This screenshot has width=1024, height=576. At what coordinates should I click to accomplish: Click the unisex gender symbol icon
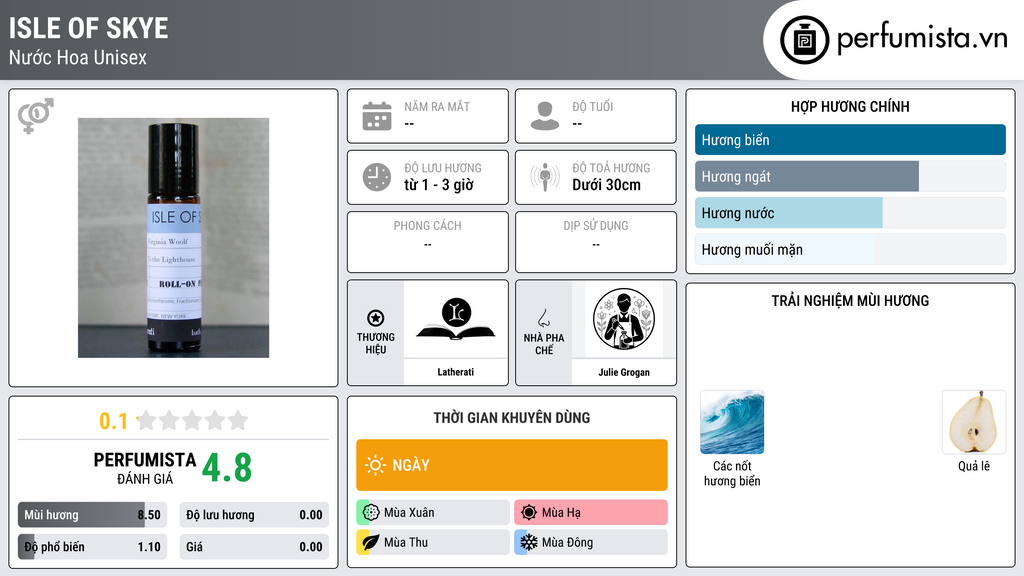tap(36, 116)
